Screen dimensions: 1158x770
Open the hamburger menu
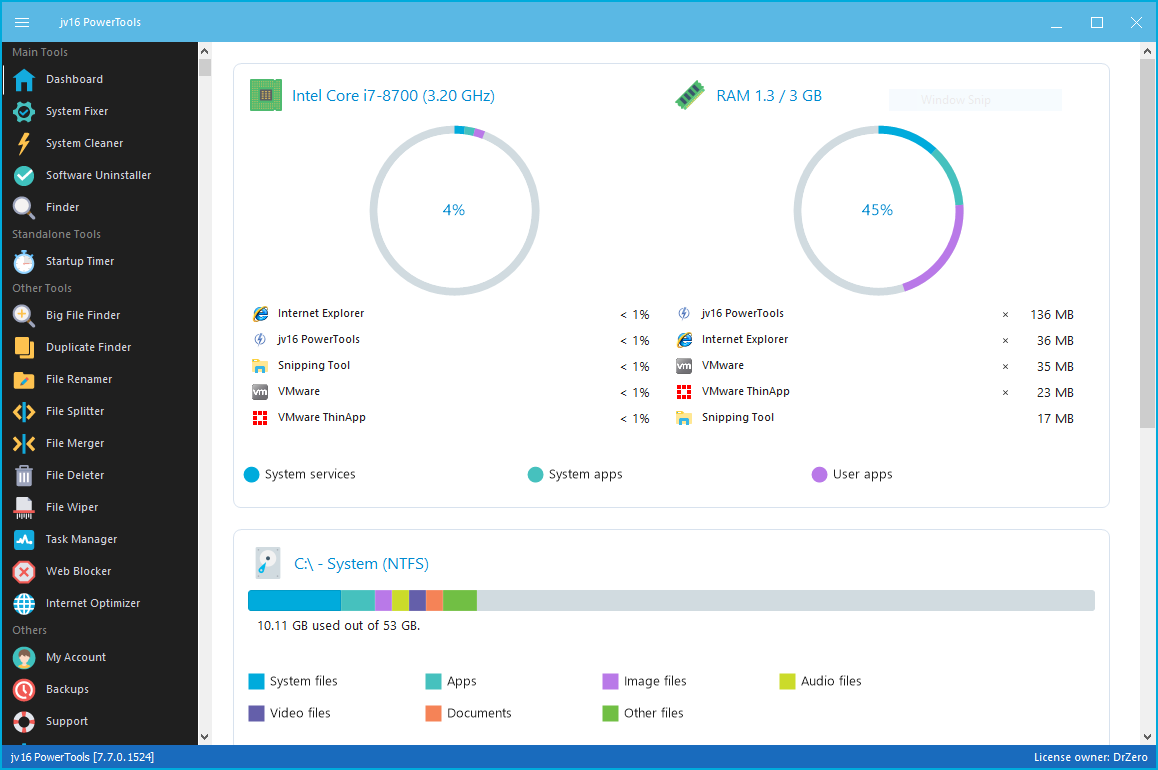click(22, 22)
